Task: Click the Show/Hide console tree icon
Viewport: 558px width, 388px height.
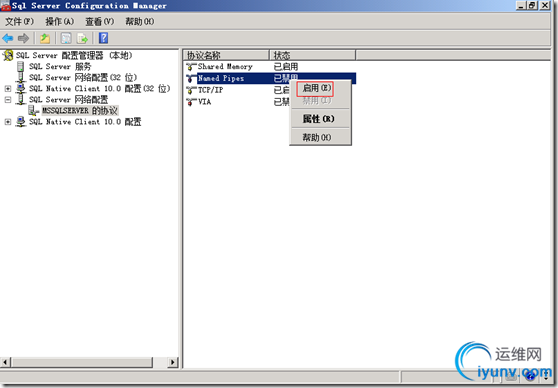Action: pyautogui.click(x=66, y=38)
